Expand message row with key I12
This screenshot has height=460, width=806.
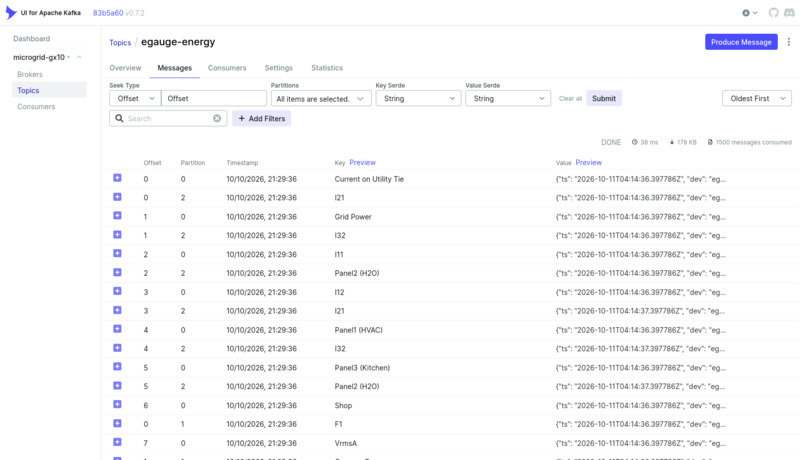[117, 291]
